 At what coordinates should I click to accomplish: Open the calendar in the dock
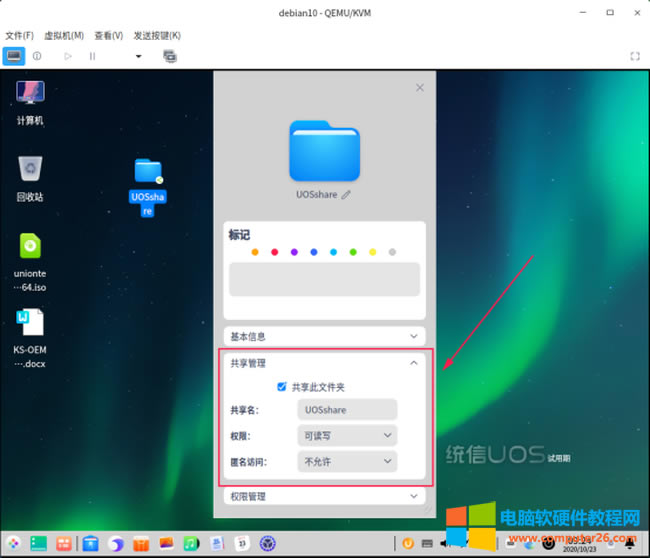[243, 543]
